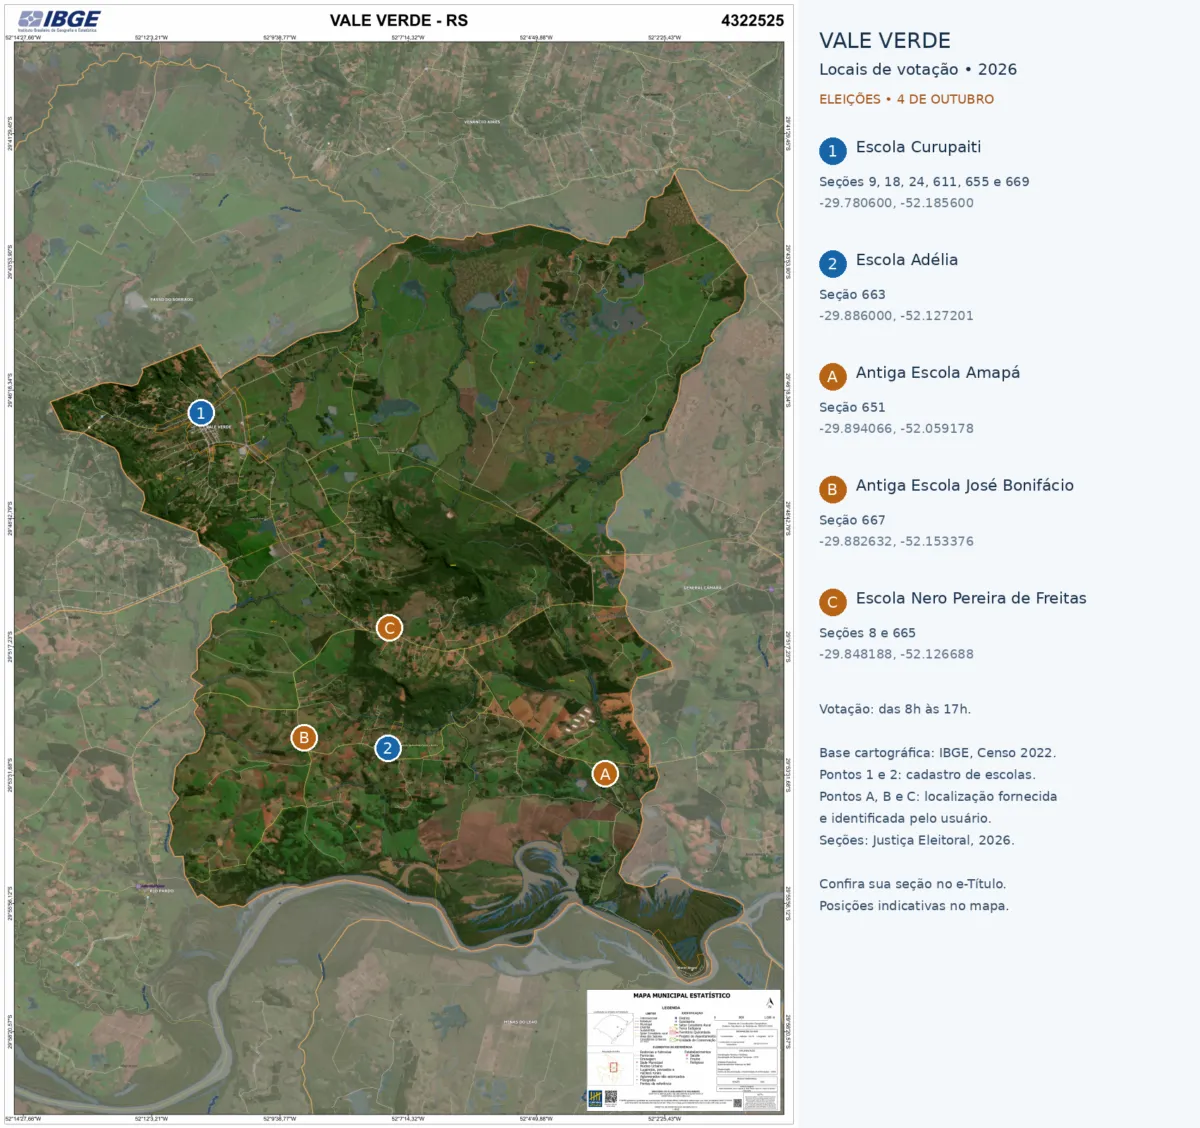The height and width of the screenshot is (1128, 1200).
Task: Click the "Escola Curupaiti" heading
Action: [918, 147]
